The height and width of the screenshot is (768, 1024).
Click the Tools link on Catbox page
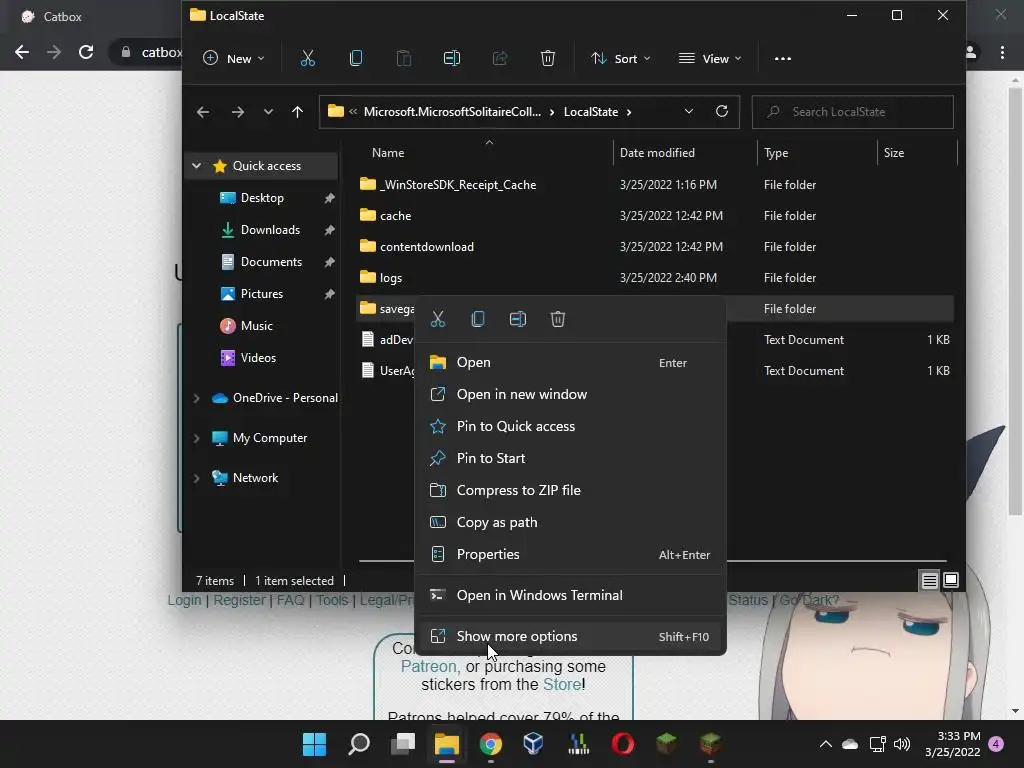click(x=332, y=600)
